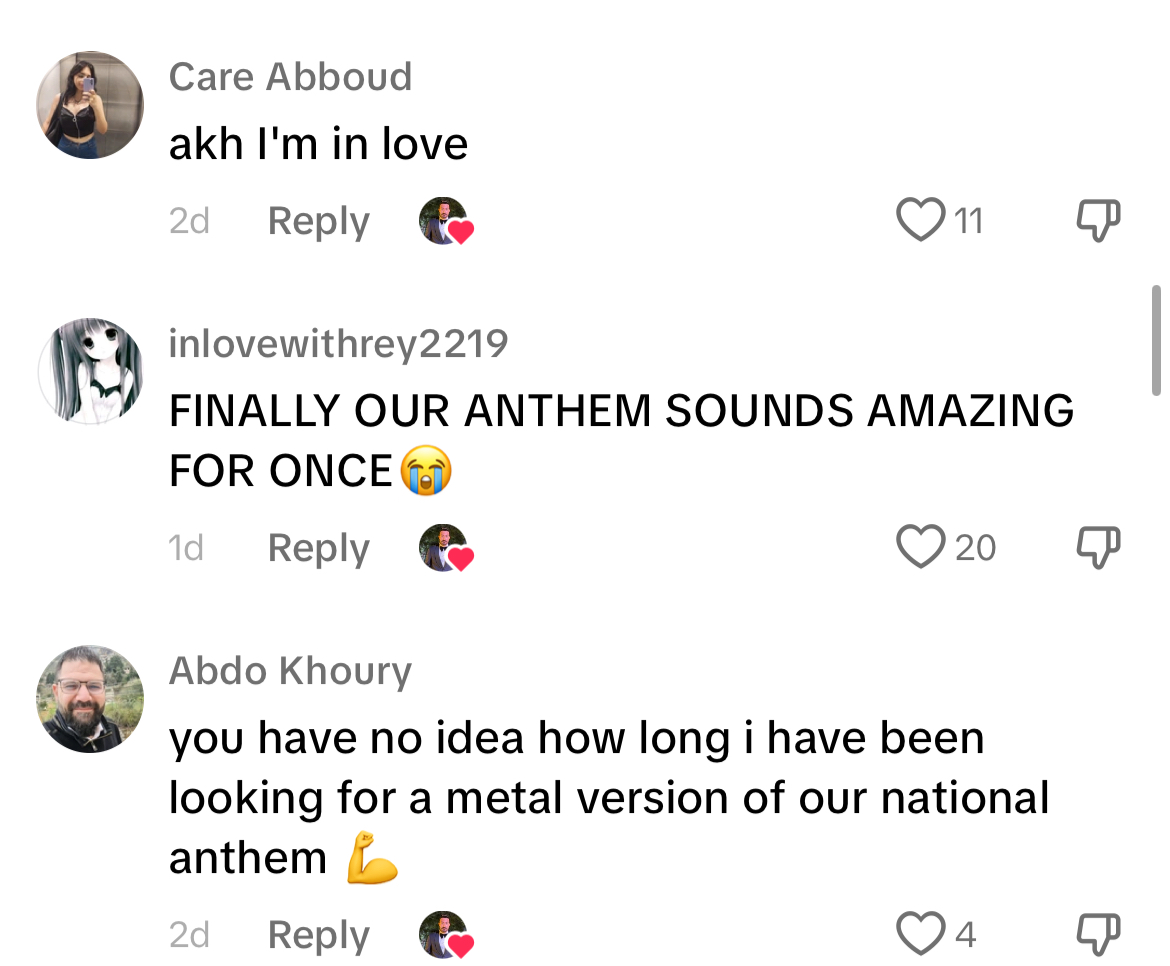Like Care Abboud's comment with the heart icon

tap(921, 221)
